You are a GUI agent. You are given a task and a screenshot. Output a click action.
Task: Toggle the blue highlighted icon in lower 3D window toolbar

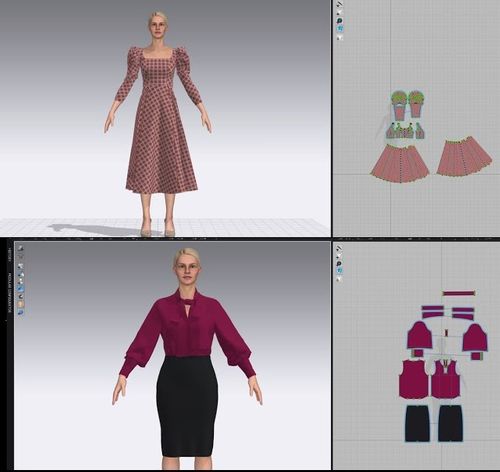click(21, 289)
